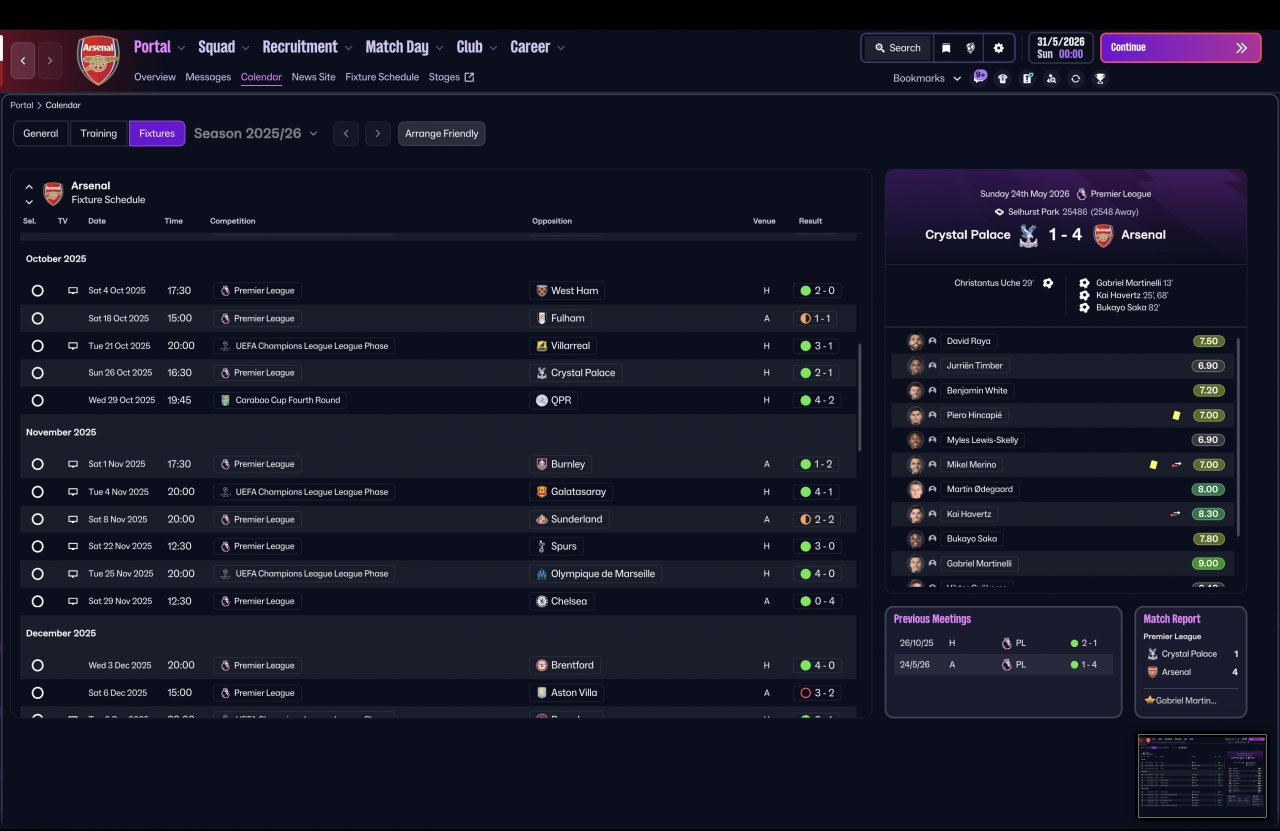Click the Carabao Cup competition logo
This screenshot has height=831, width=1280.
[x=225, y=400]
